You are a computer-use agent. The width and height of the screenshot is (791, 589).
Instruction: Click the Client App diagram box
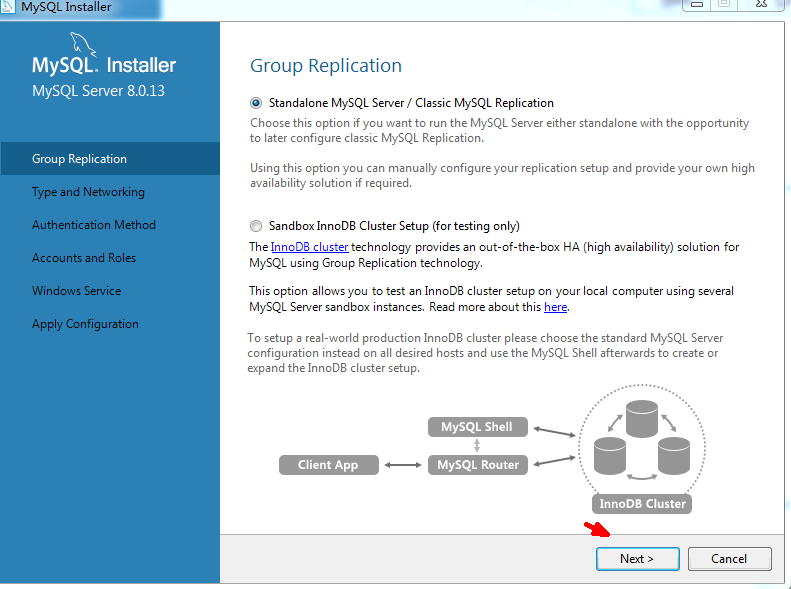coord(328,464)
